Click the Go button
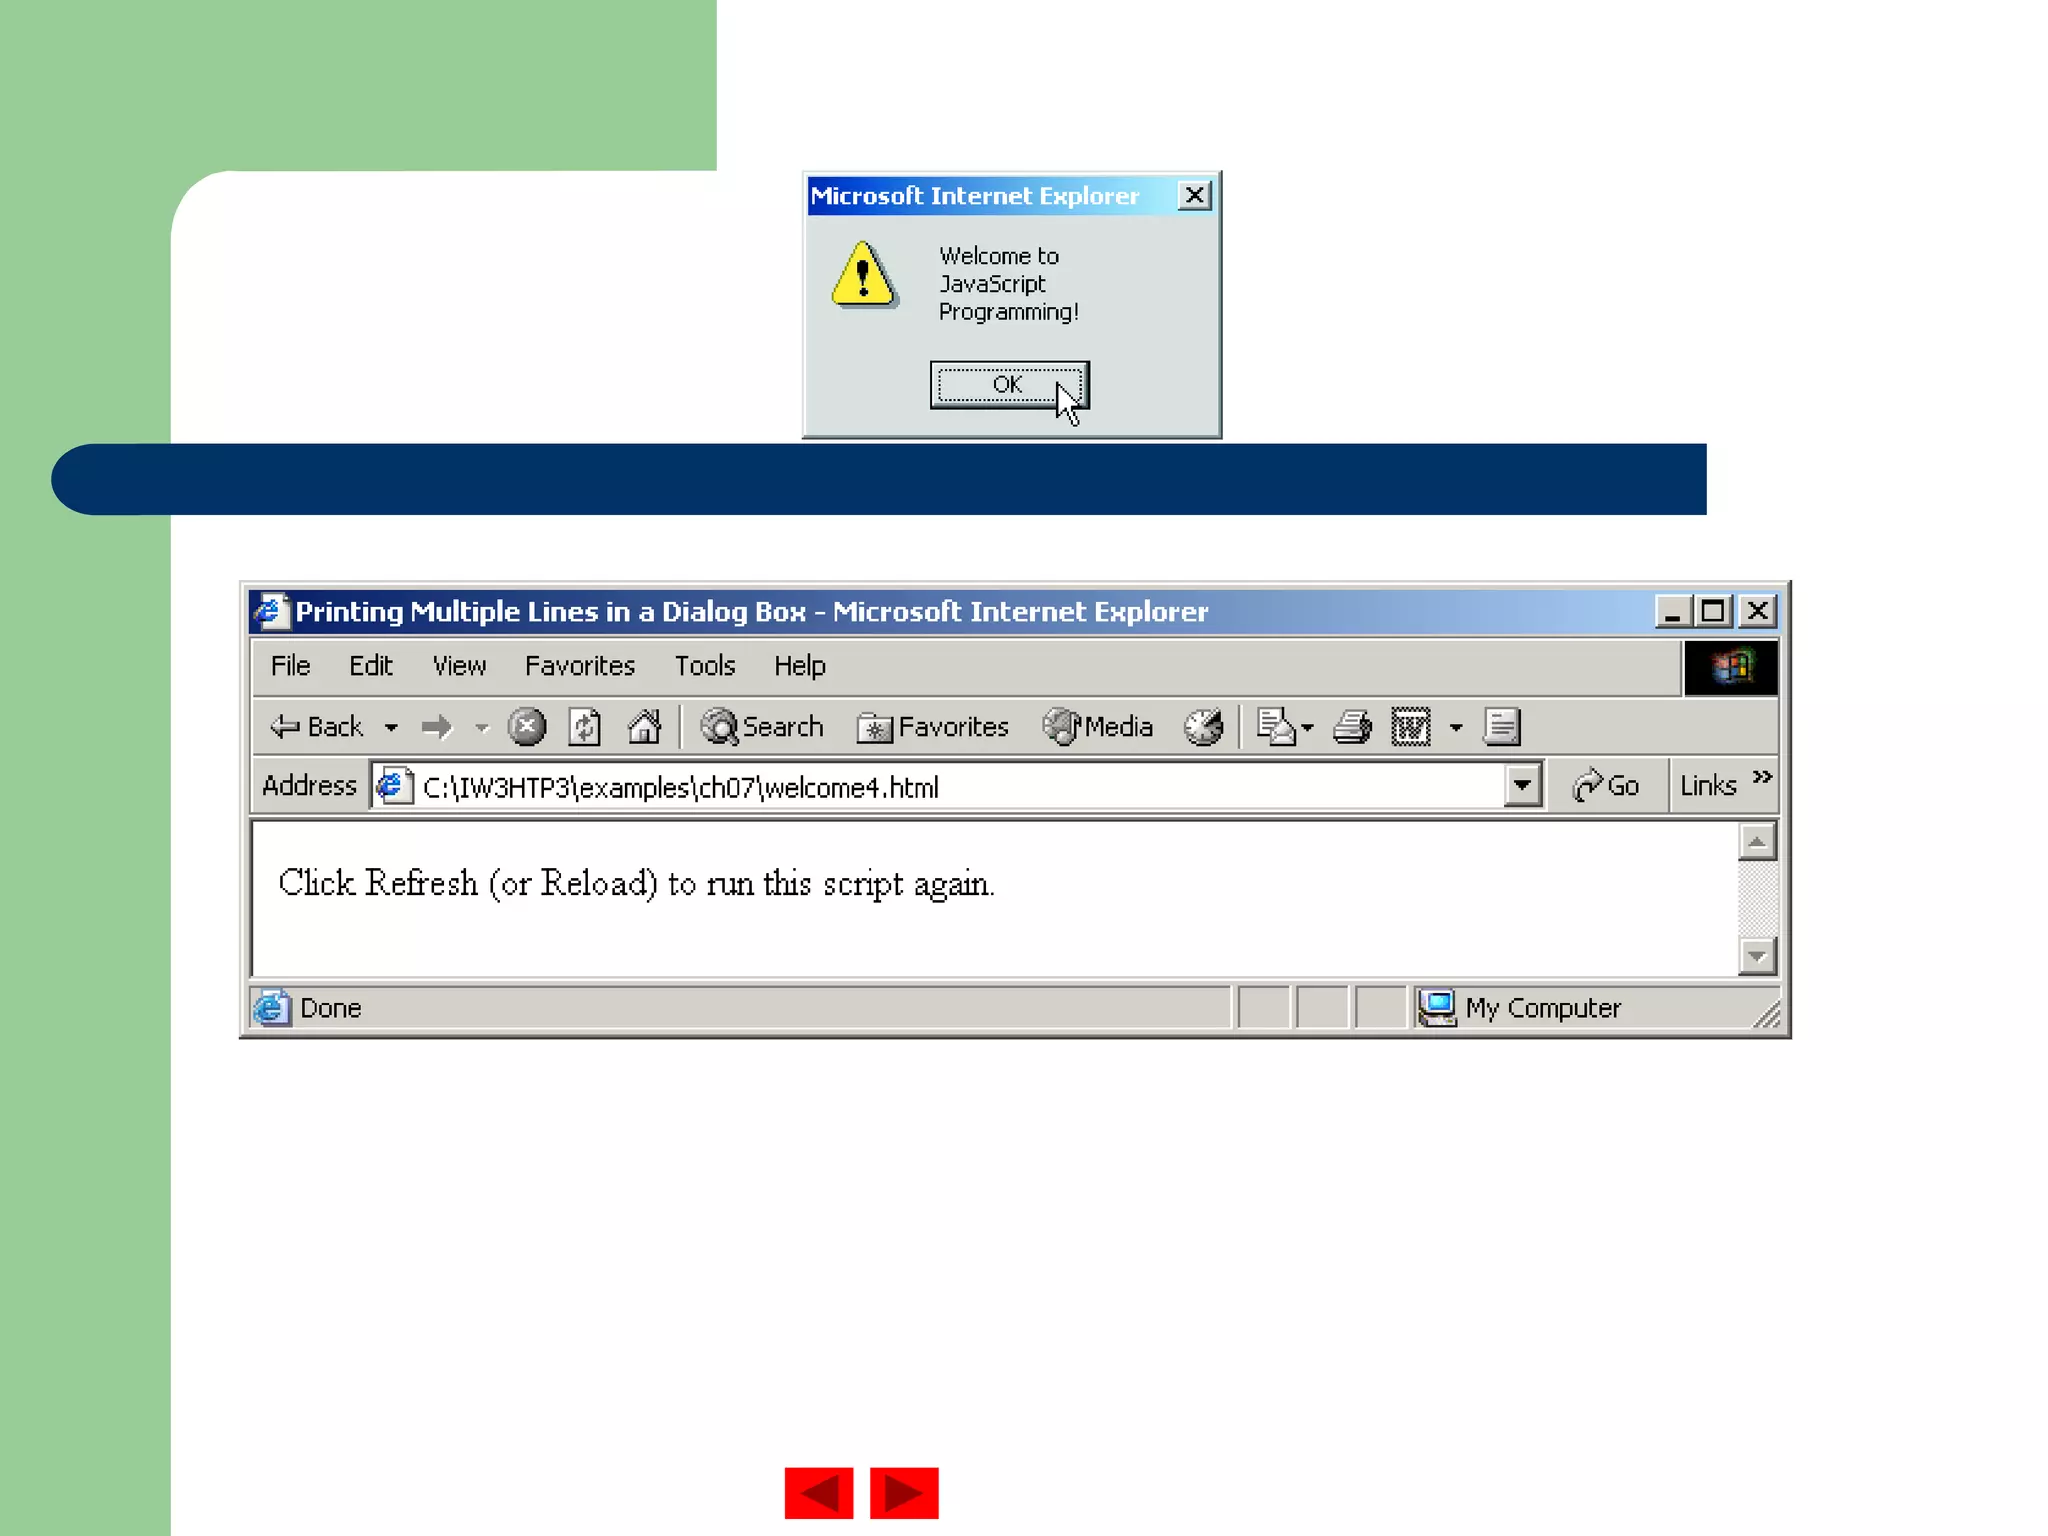 pos(1605,786)
